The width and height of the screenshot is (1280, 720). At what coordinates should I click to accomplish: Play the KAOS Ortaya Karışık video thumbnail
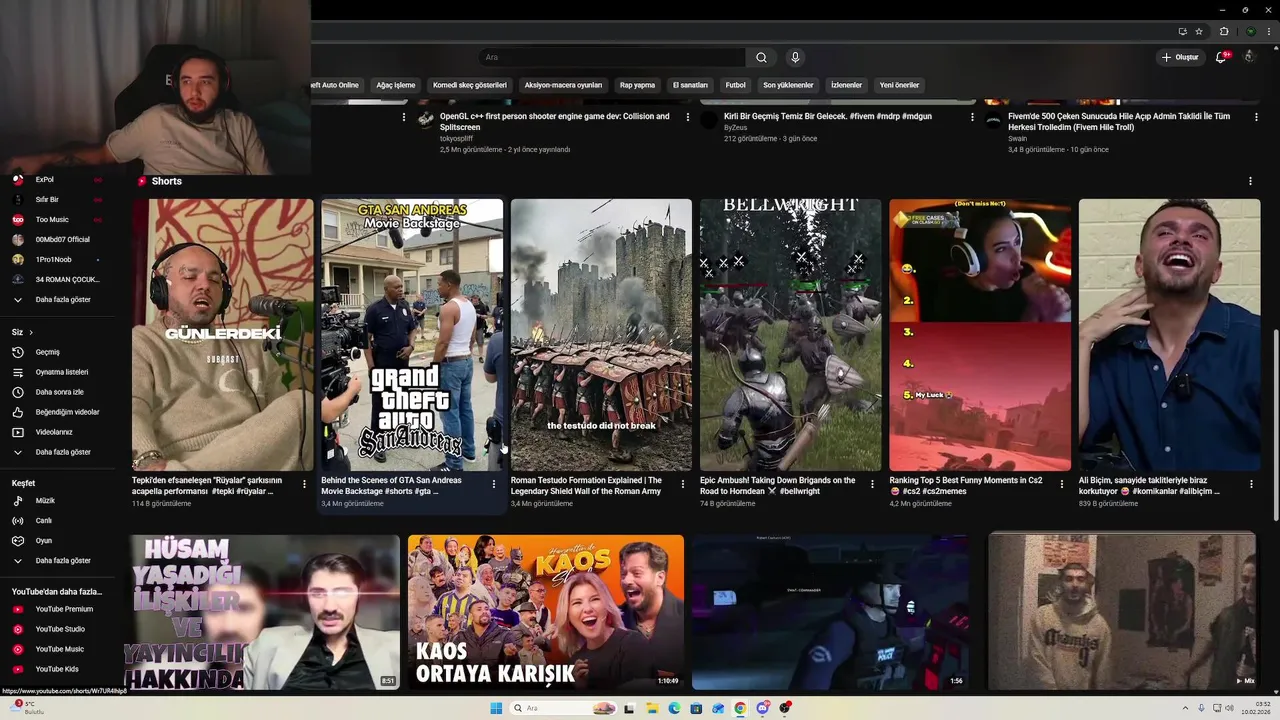546,612
